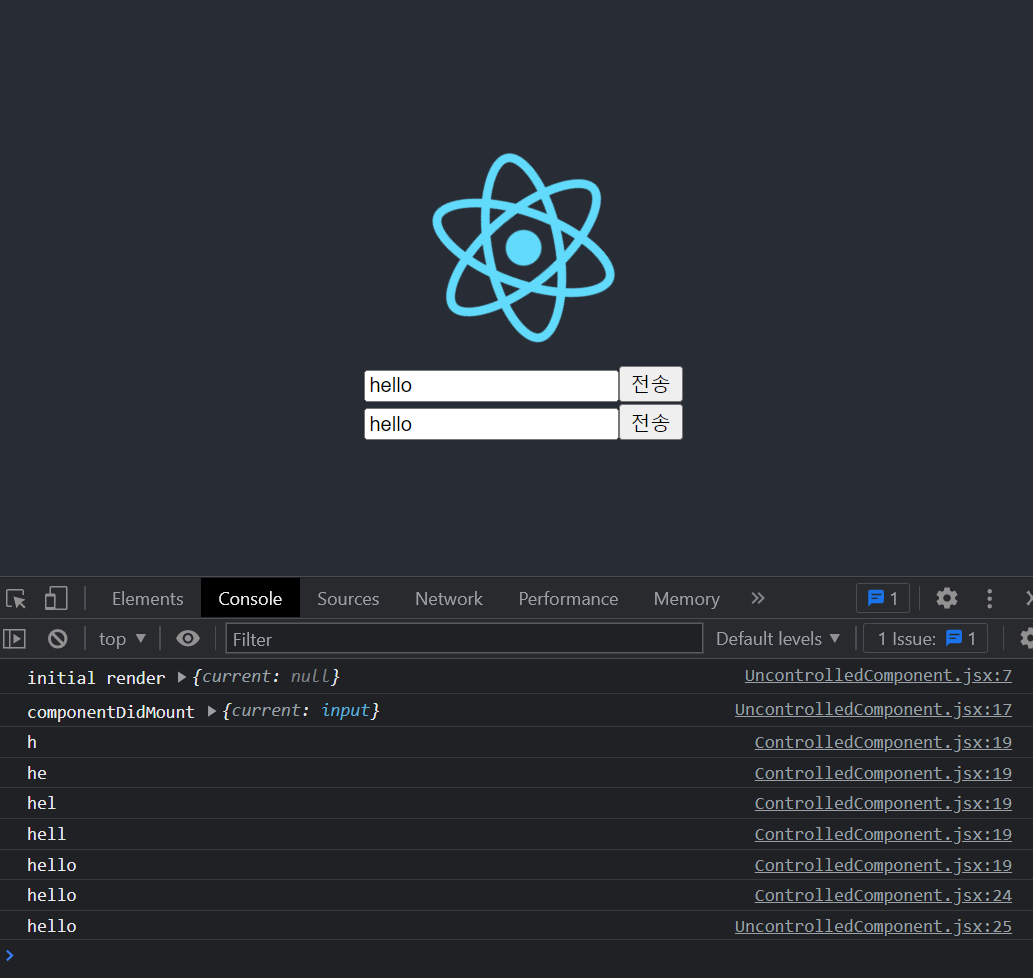Image resolution: width=1033 pixels, height=978 pixels.
Task: Toggle the device toolbar icon
Action: [56, 599]
